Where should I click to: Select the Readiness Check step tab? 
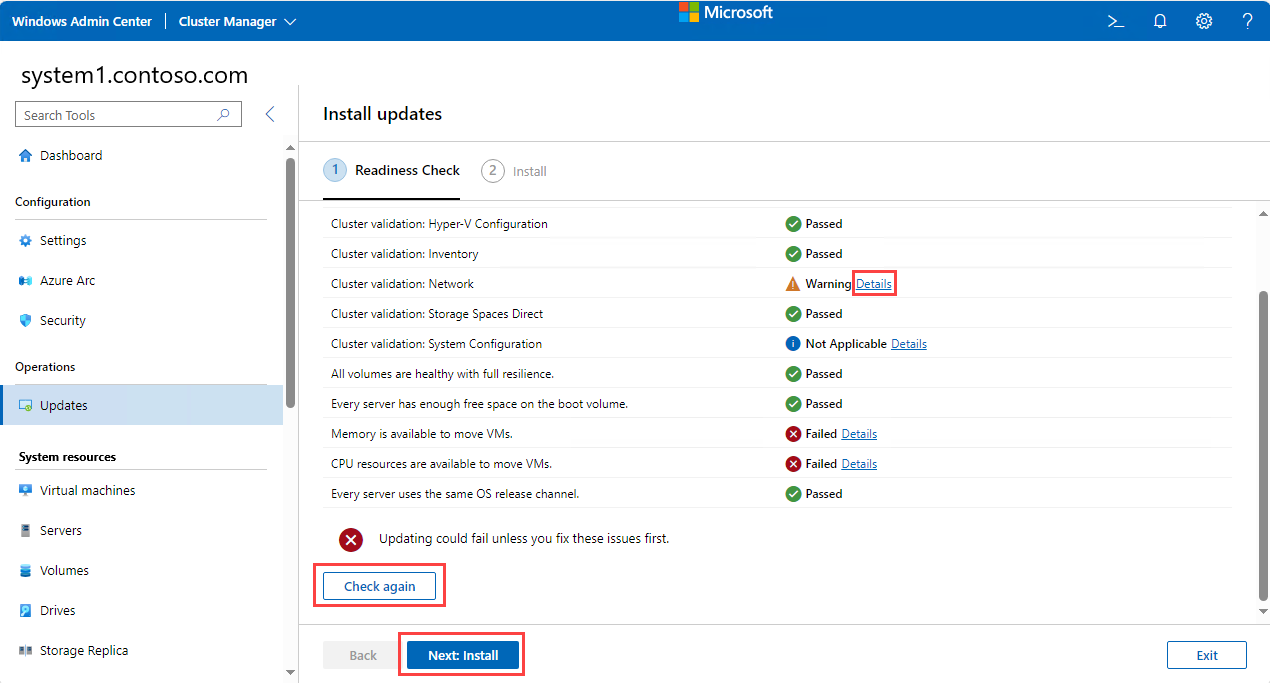392,171
